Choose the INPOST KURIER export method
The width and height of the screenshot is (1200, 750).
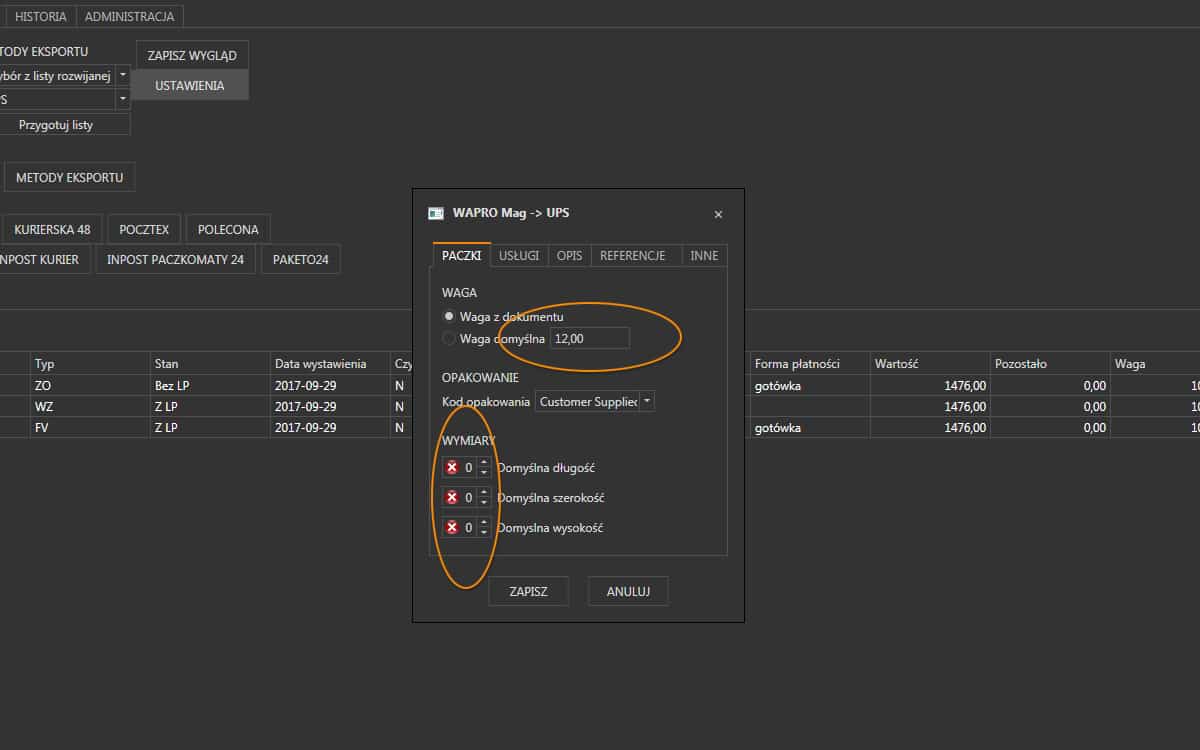44,259
